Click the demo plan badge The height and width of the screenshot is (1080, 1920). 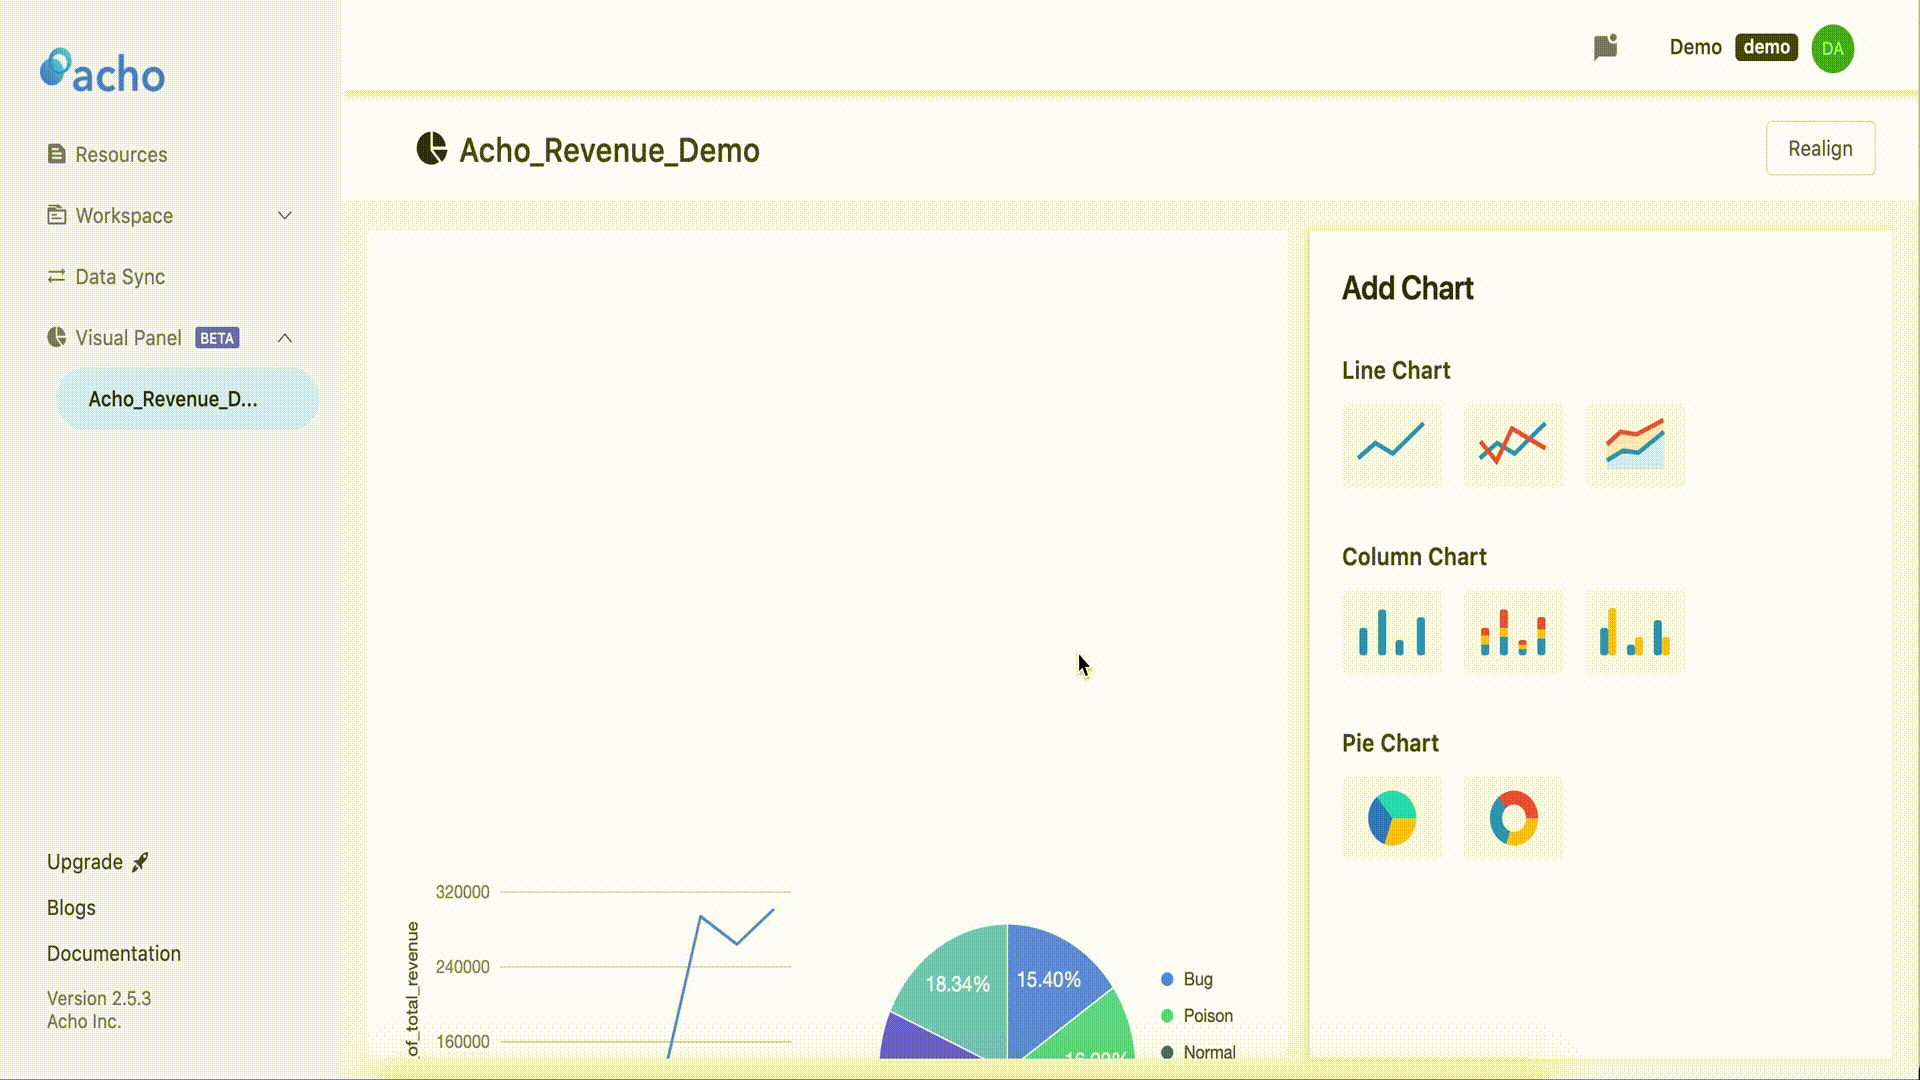click(x=1766, y=47)
